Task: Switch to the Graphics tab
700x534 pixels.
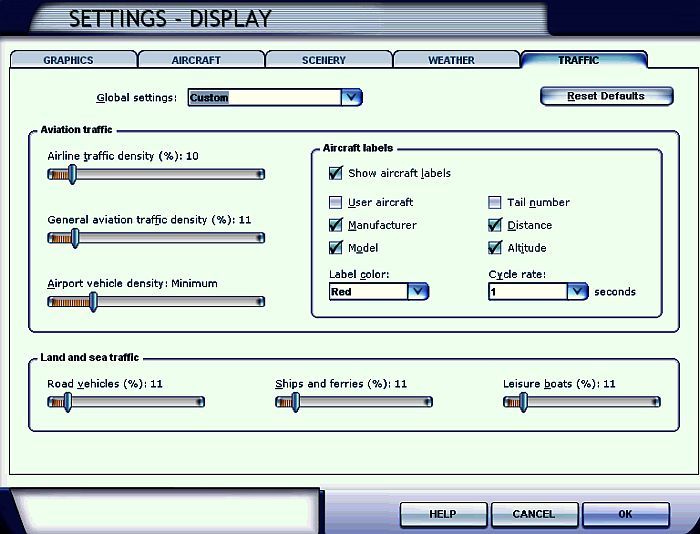Action: pyautogui.click(x=68, y=60)
